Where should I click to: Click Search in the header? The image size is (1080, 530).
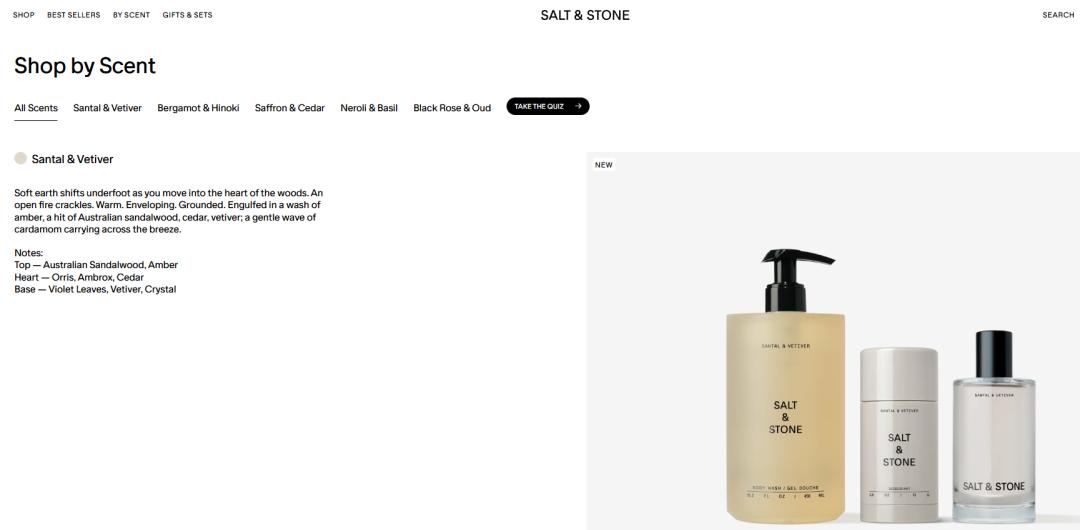(1058, 14)
